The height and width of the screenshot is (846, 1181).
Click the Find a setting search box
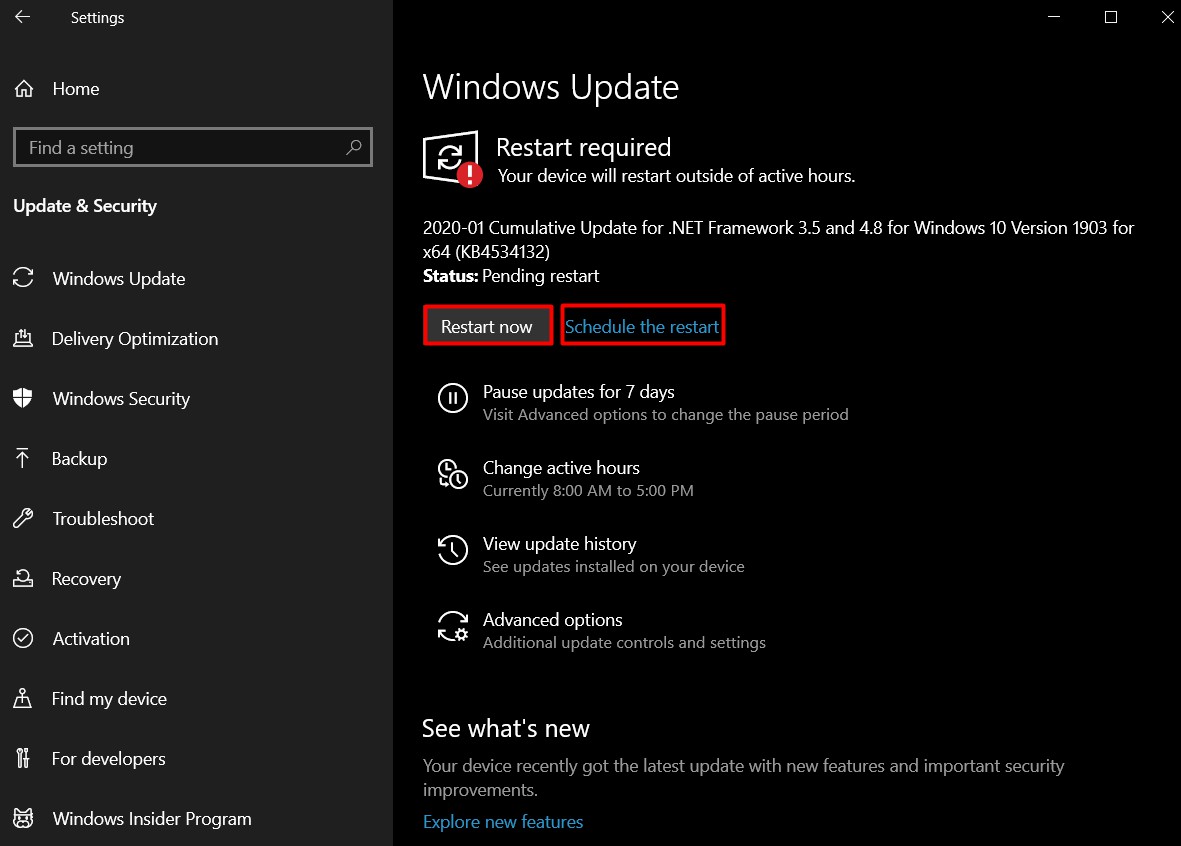coord(193,147)
